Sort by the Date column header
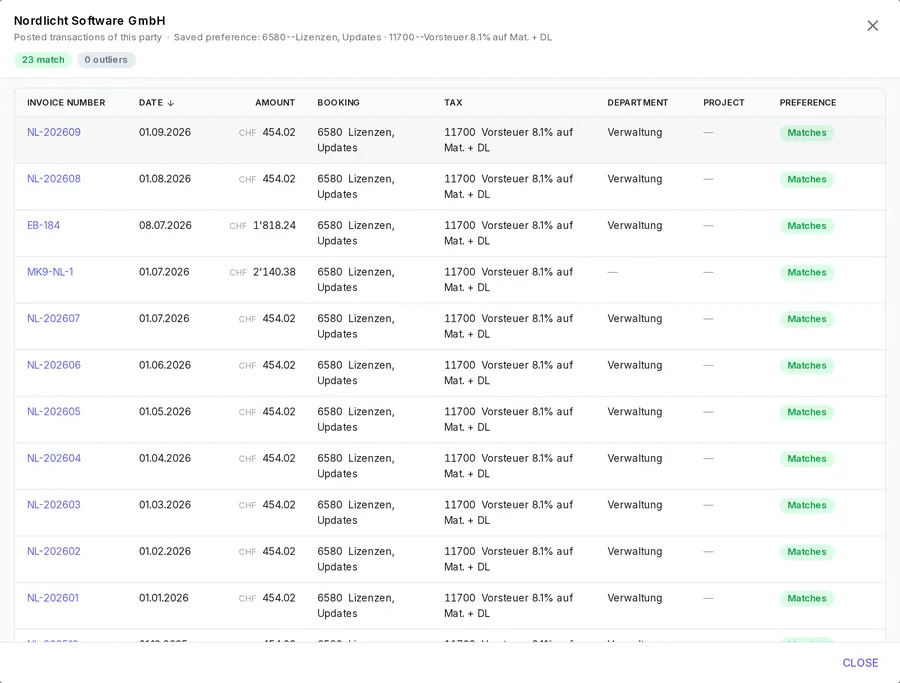This screenshot has width=900, height=683. click(156, 103)
